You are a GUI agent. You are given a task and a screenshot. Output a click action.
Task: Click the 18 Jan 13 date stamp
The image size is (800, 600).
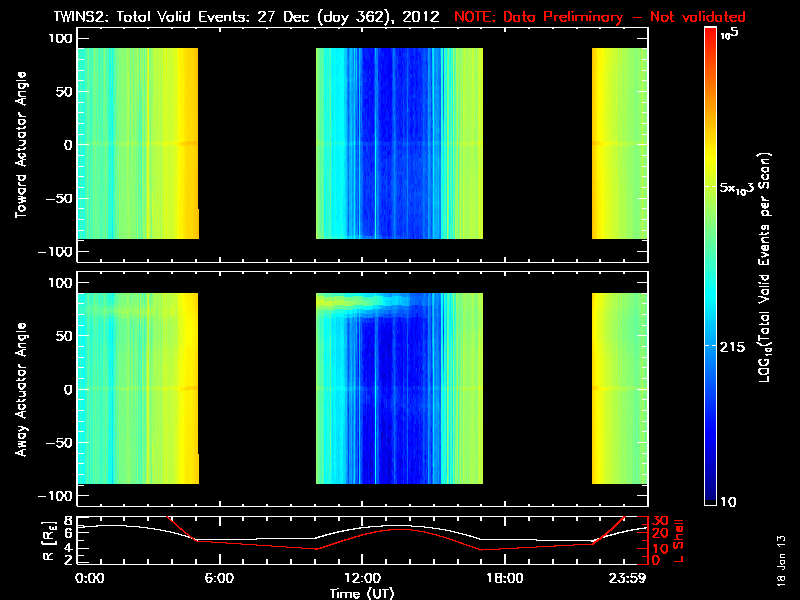(782, 560)
